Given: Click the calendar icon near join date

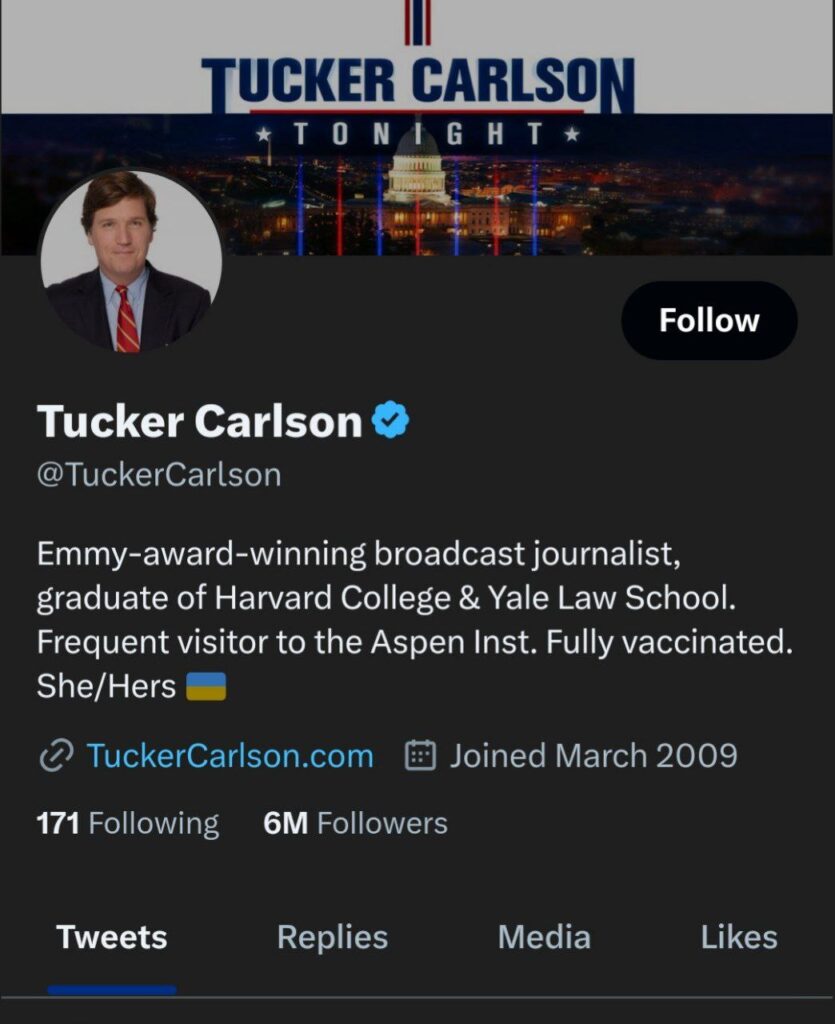Looking at the screenshot, I should pos(420,756).
